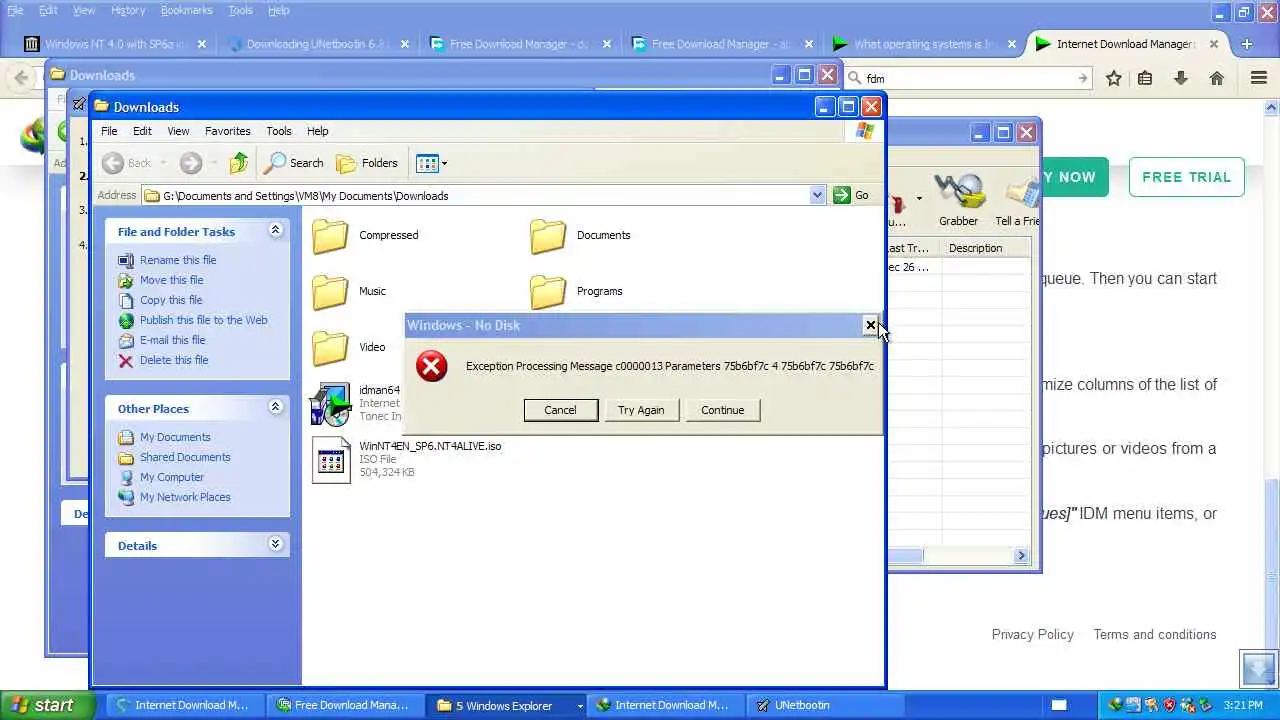Open a new Firefox tab
Viewport: 1280px width, 720px height.
pyautogui.click(x=1246, y=44)
